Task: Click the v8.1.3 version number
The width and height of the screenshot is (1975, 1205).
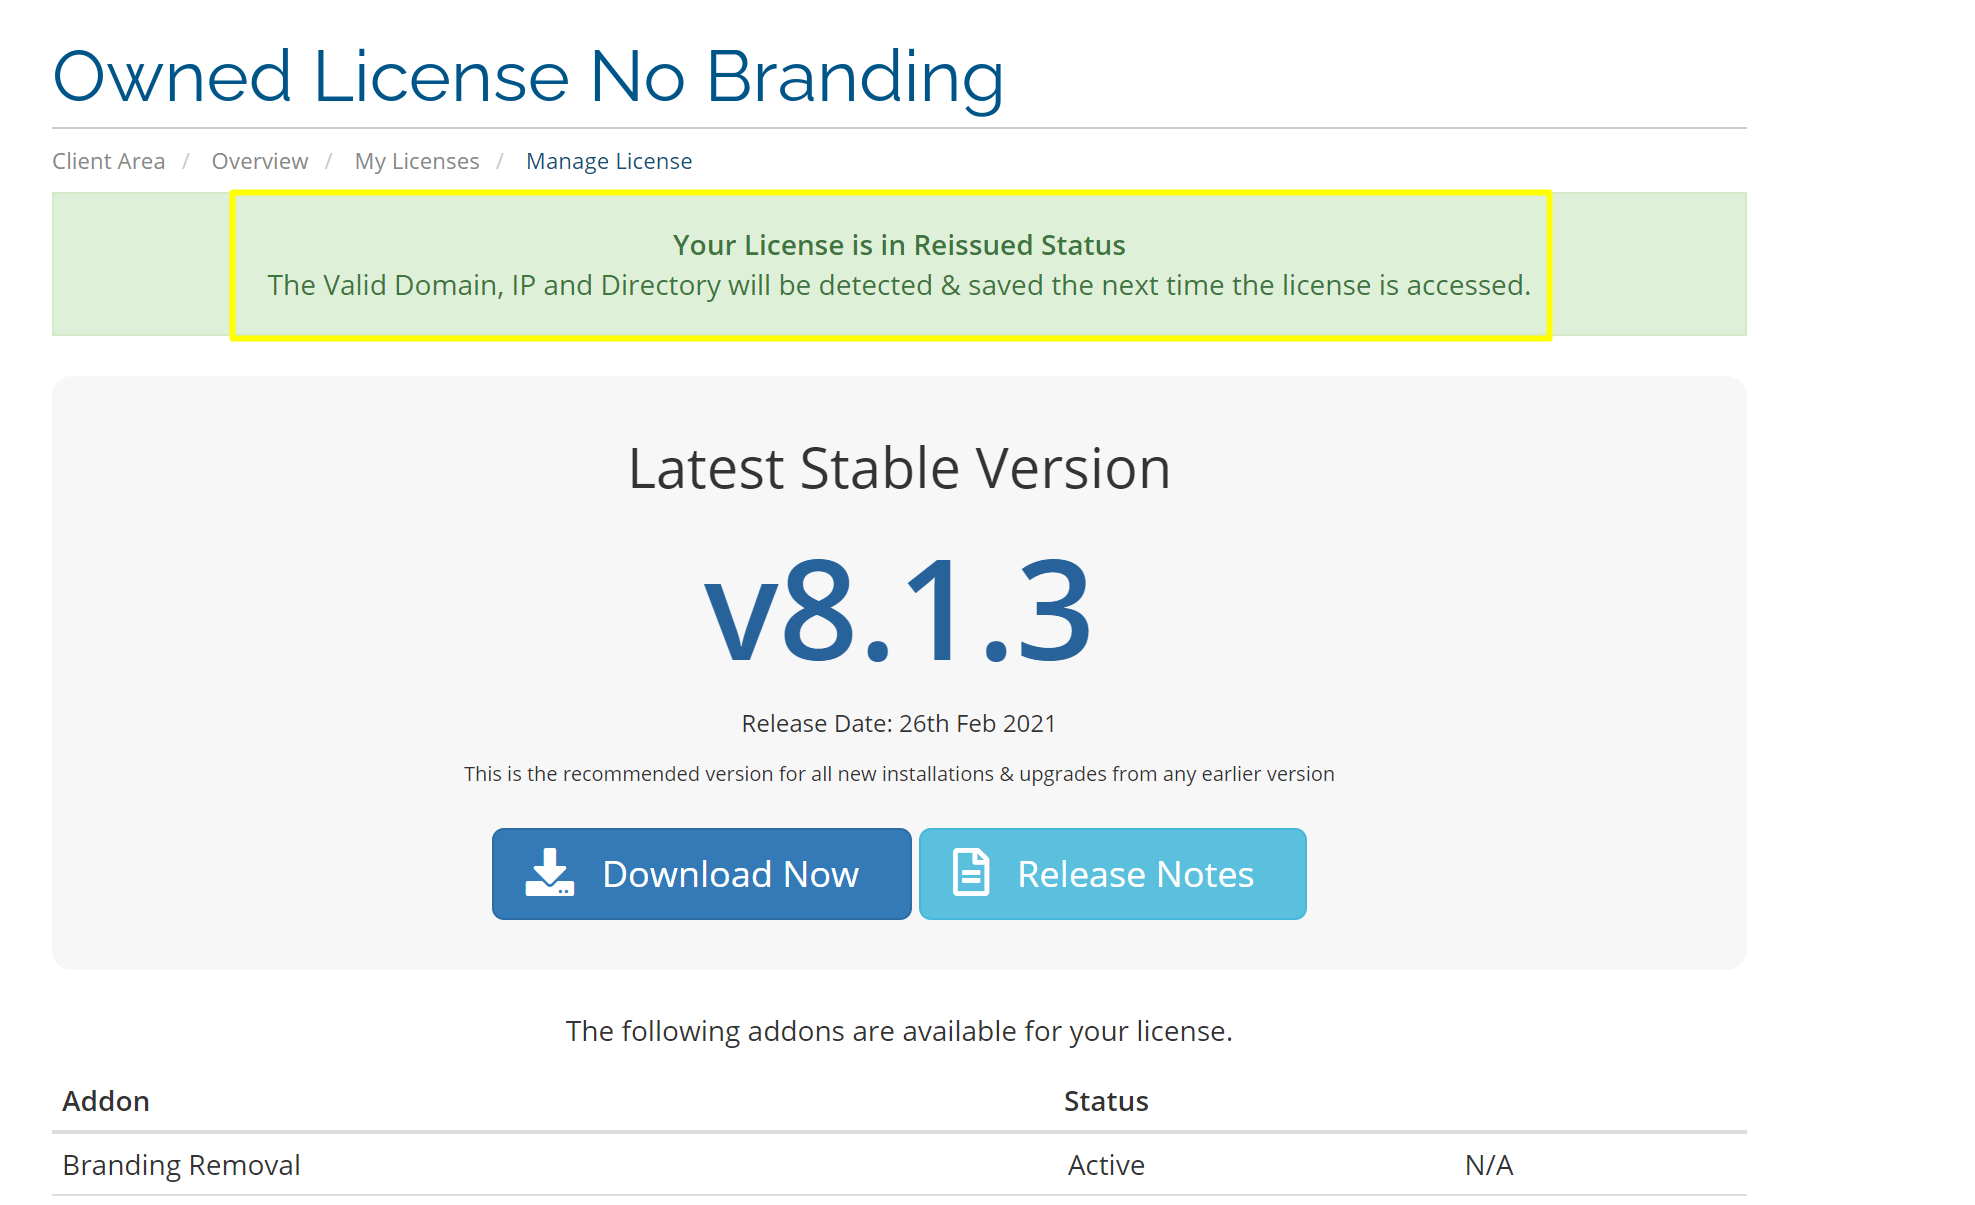Action: click(x=898, y=612)
